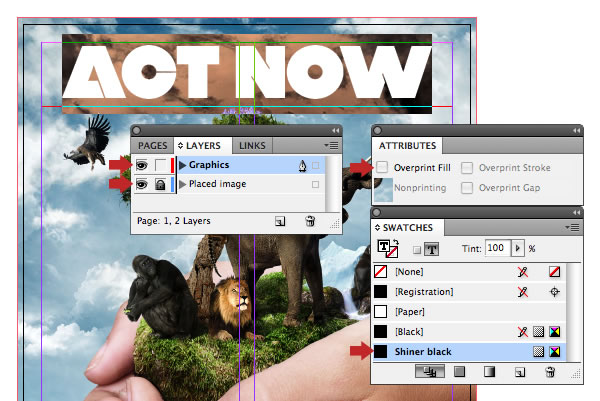
Task: Select the Attributes tab
Action: 408,146
